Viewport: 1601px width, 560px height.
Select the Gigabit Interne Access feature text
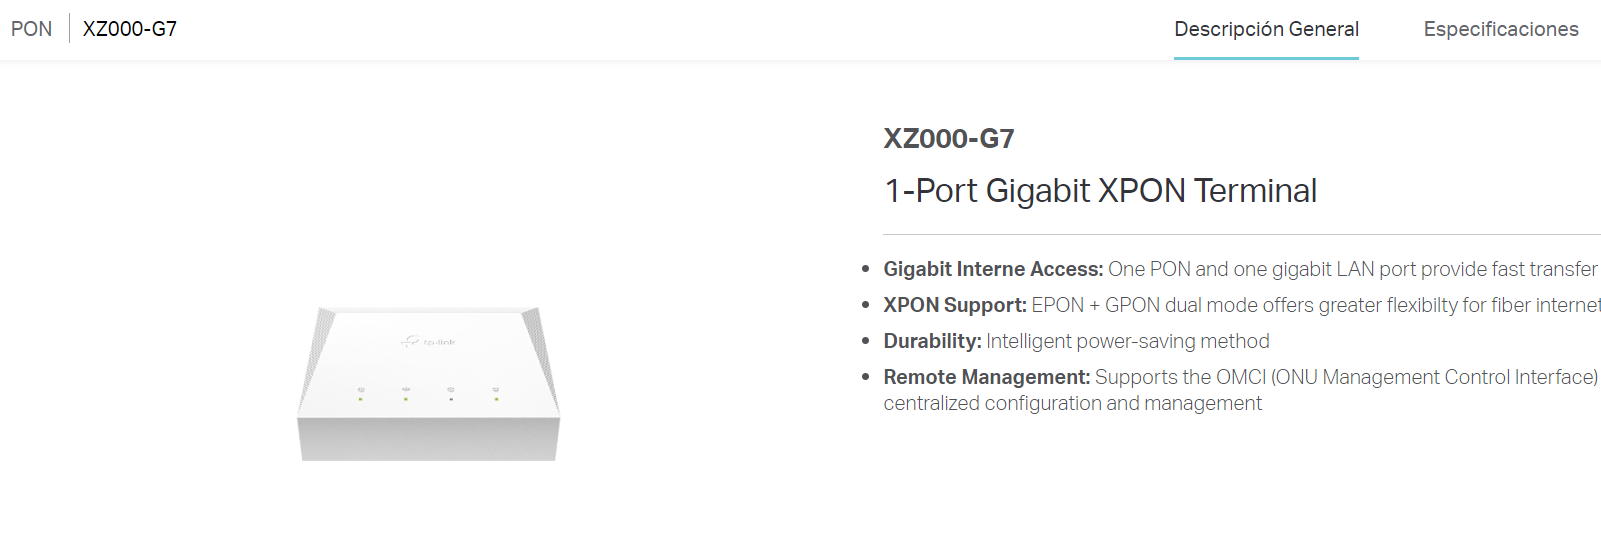[1242, 269]
